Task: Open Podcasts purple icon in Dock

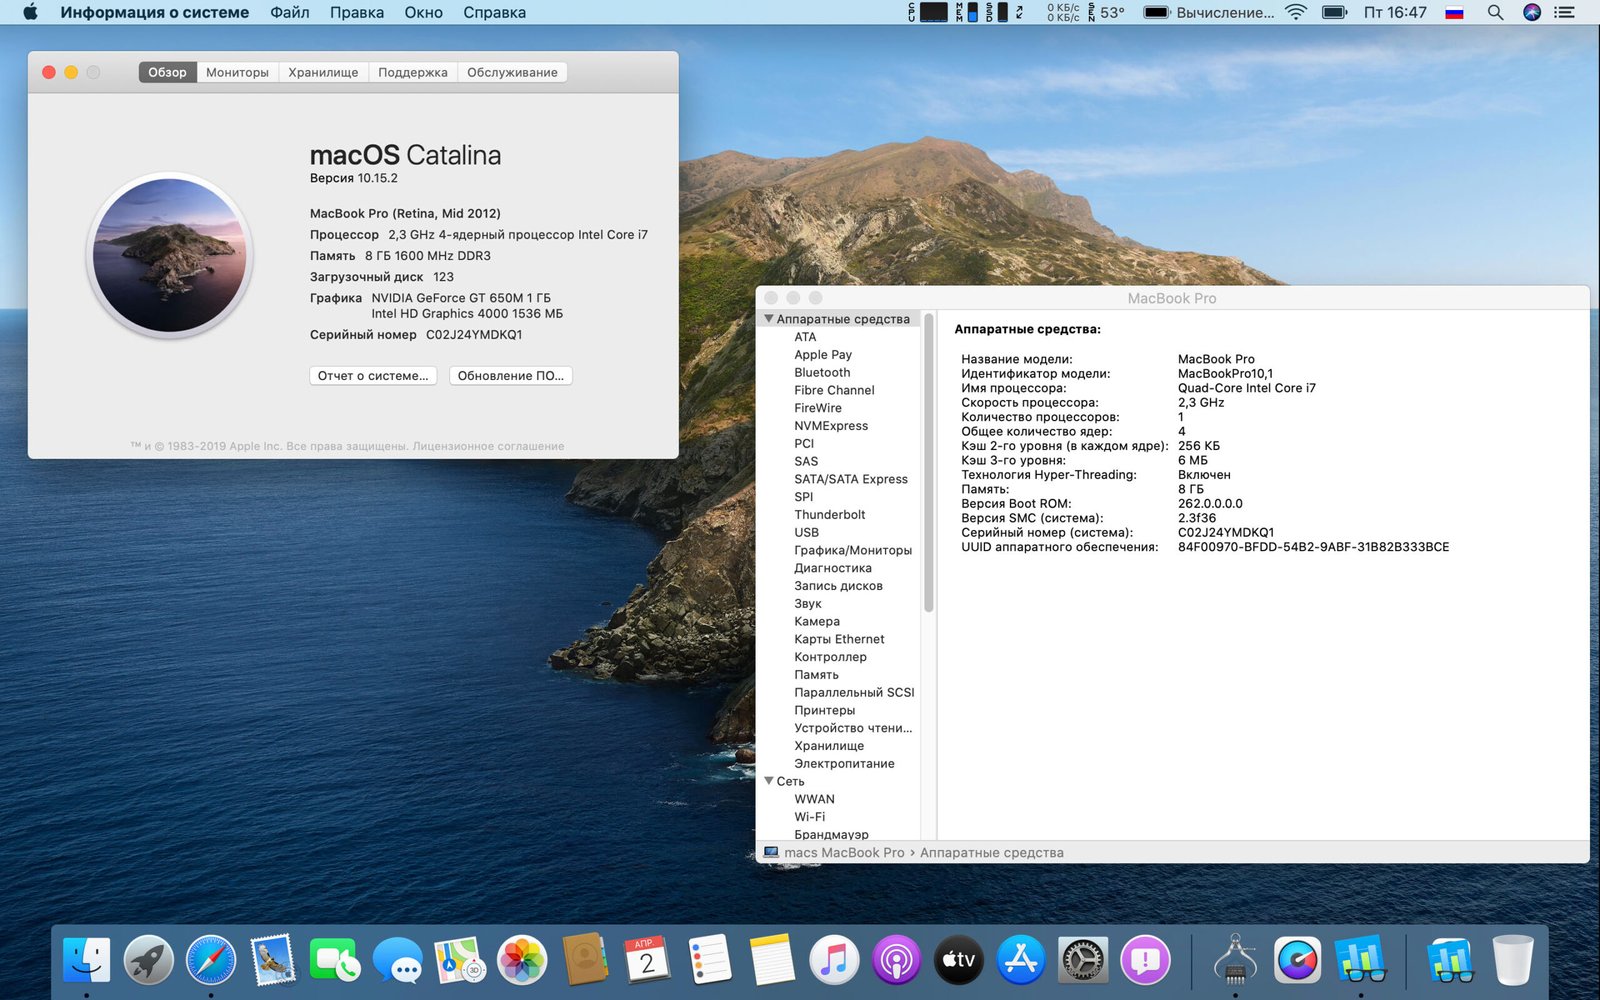Action: coord(896,960)
